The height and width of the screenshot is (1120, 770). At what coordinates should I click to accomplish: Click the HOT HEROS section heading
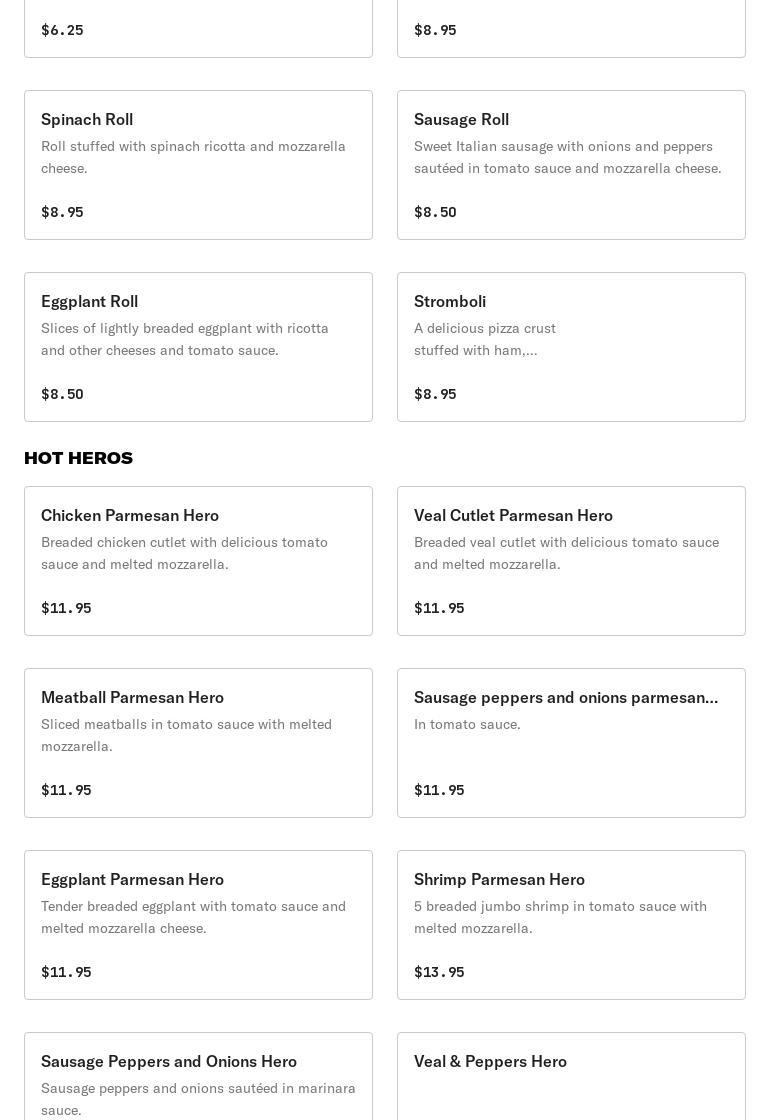78,458
